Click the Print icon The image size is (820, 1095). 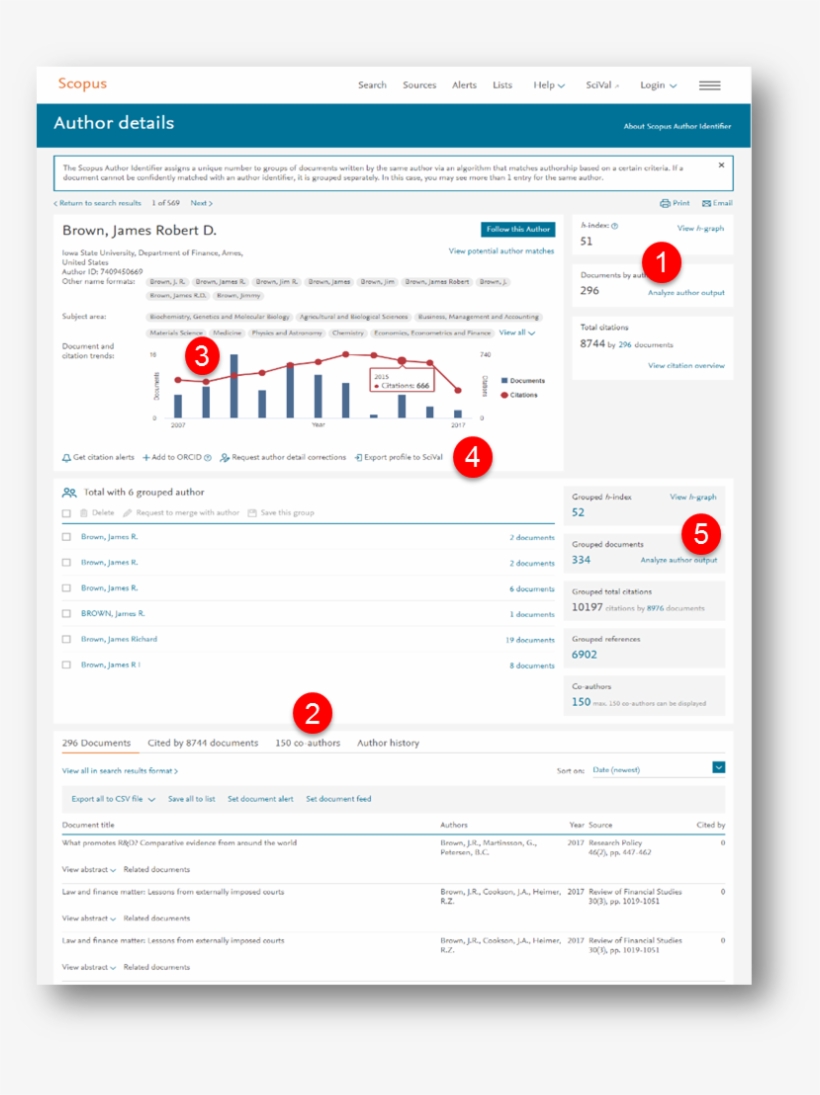(665, 203)
